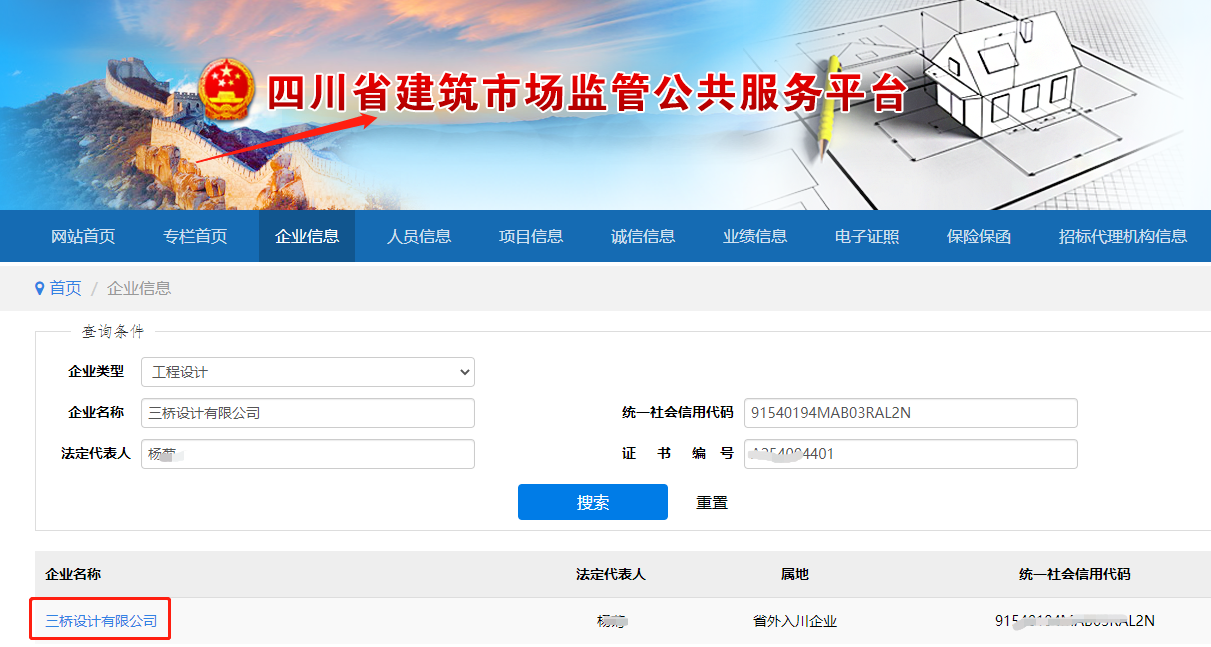Viewport: 1211px width, 647px height.
Task: Open the 专栏首页 navigation item
Action: pyautogui.click(x=195, y=237)
